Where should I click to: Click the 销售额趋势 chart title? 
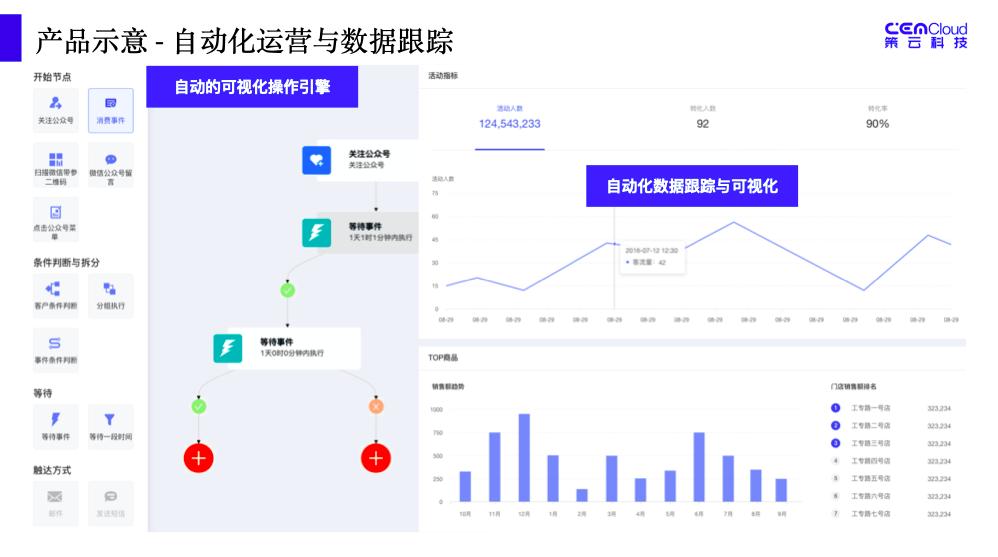pos(449,387)
